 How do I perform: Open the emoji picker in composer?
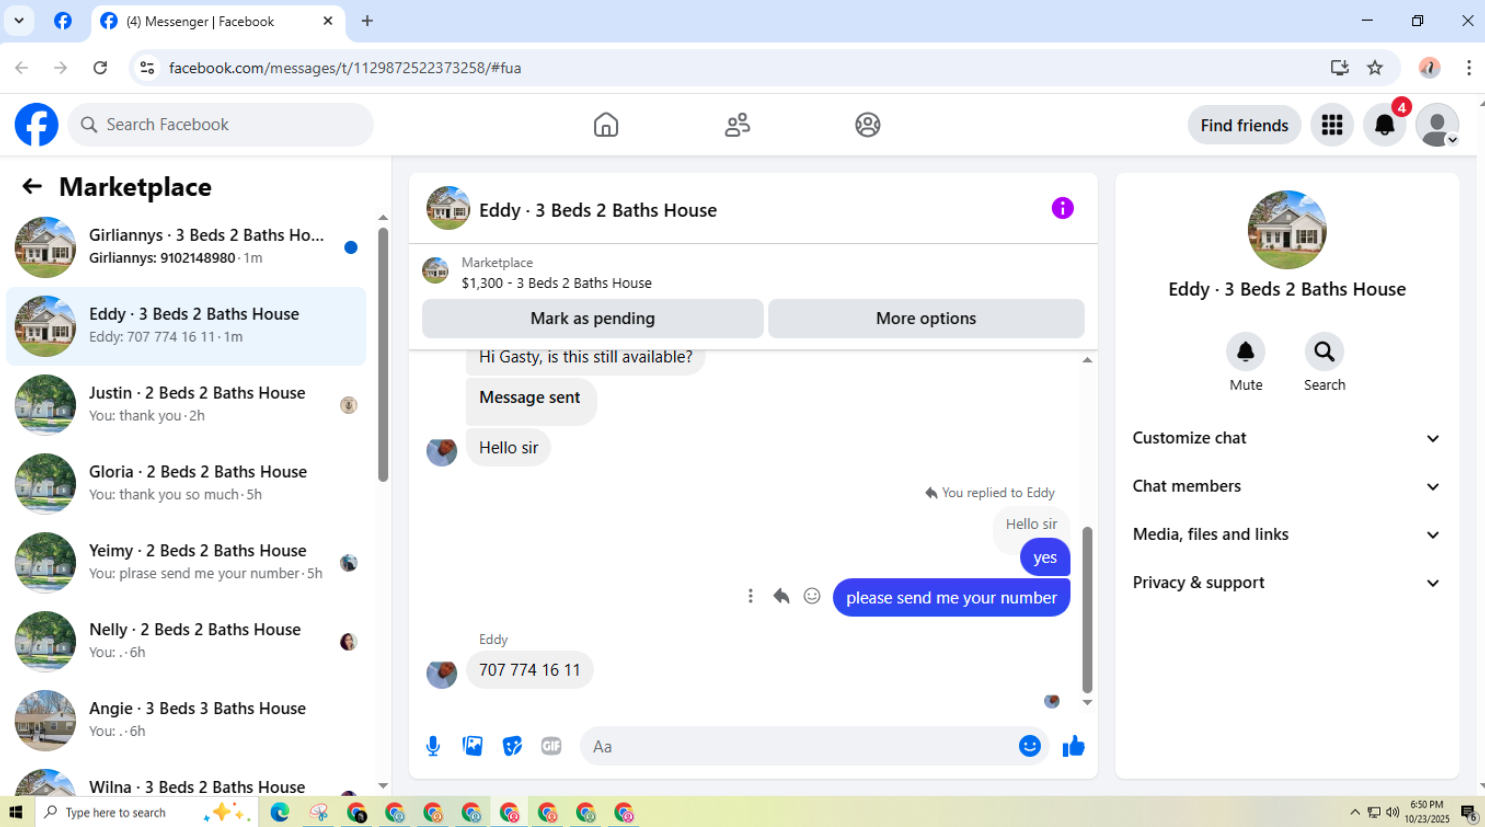pos(1029,746)
